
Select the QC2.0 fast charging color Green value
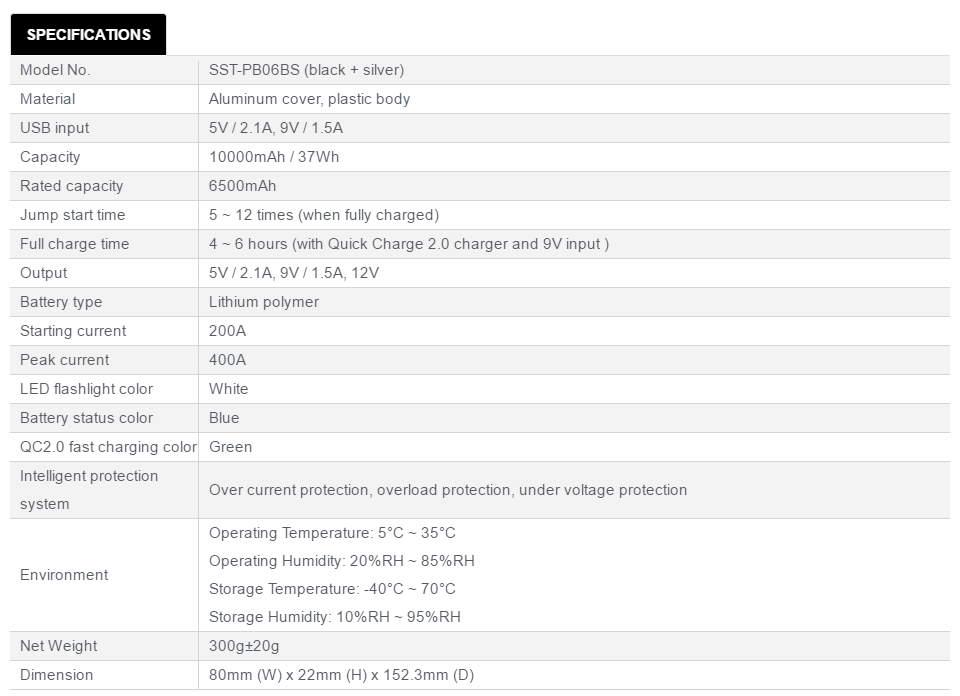click(230, 447)
